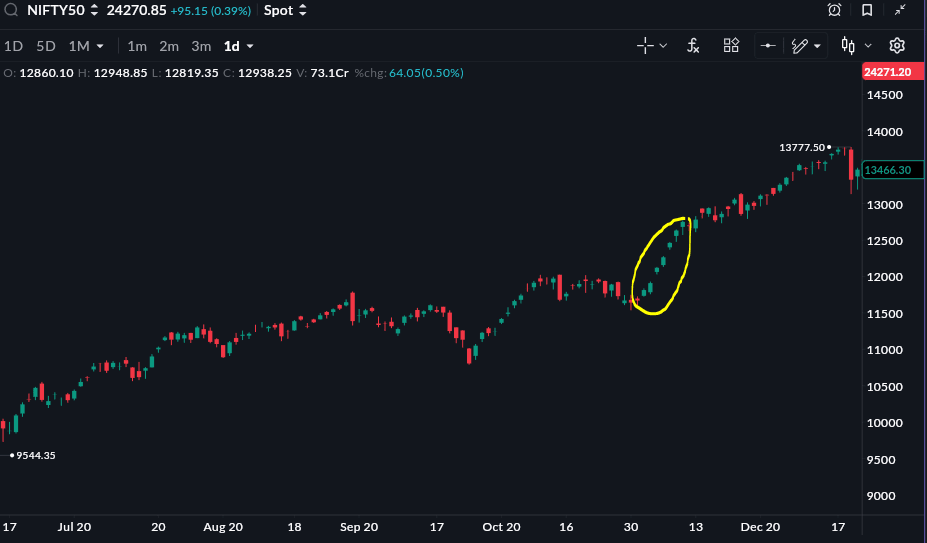
Task: Click the red 24271.20 current price label
Action: 893,72
